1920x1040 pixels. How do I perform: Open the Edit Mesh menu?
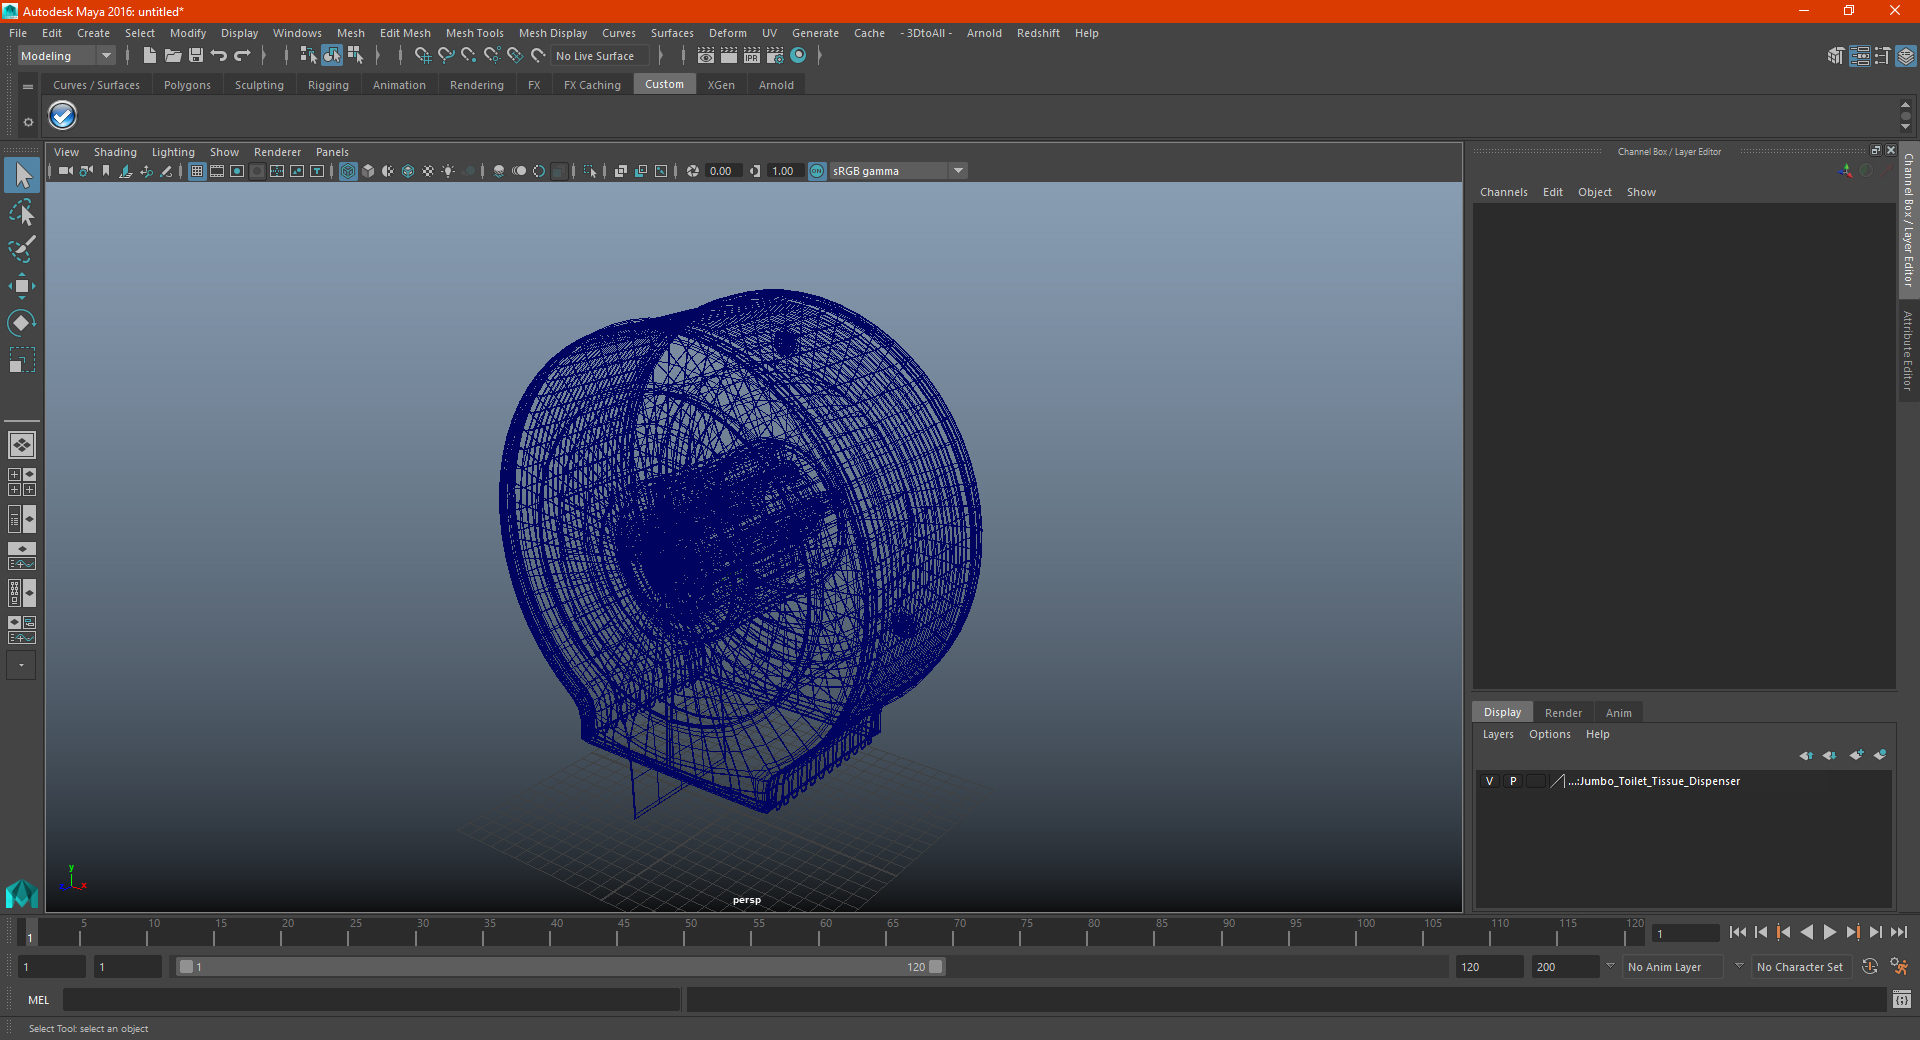(x=405, y=33)
